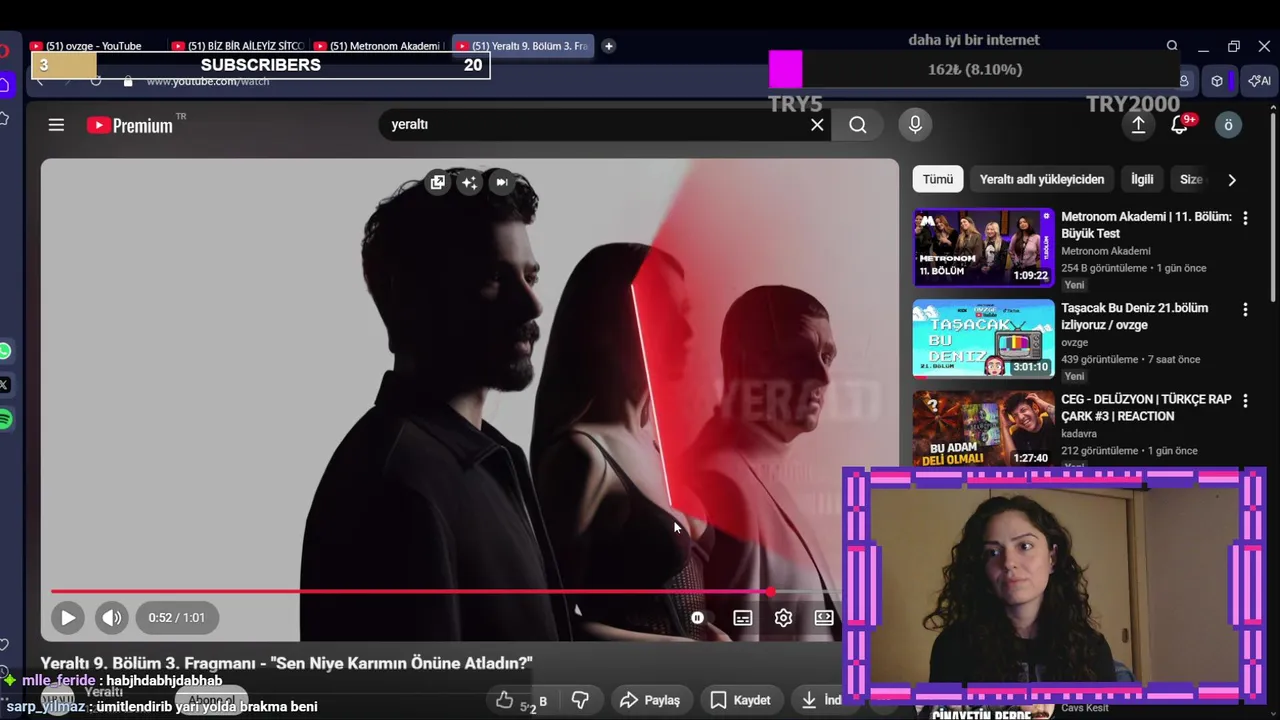This screenshot has height=720, width=1280.
Task: Select the partially visible Size chip
Action: click(1191, 179)
